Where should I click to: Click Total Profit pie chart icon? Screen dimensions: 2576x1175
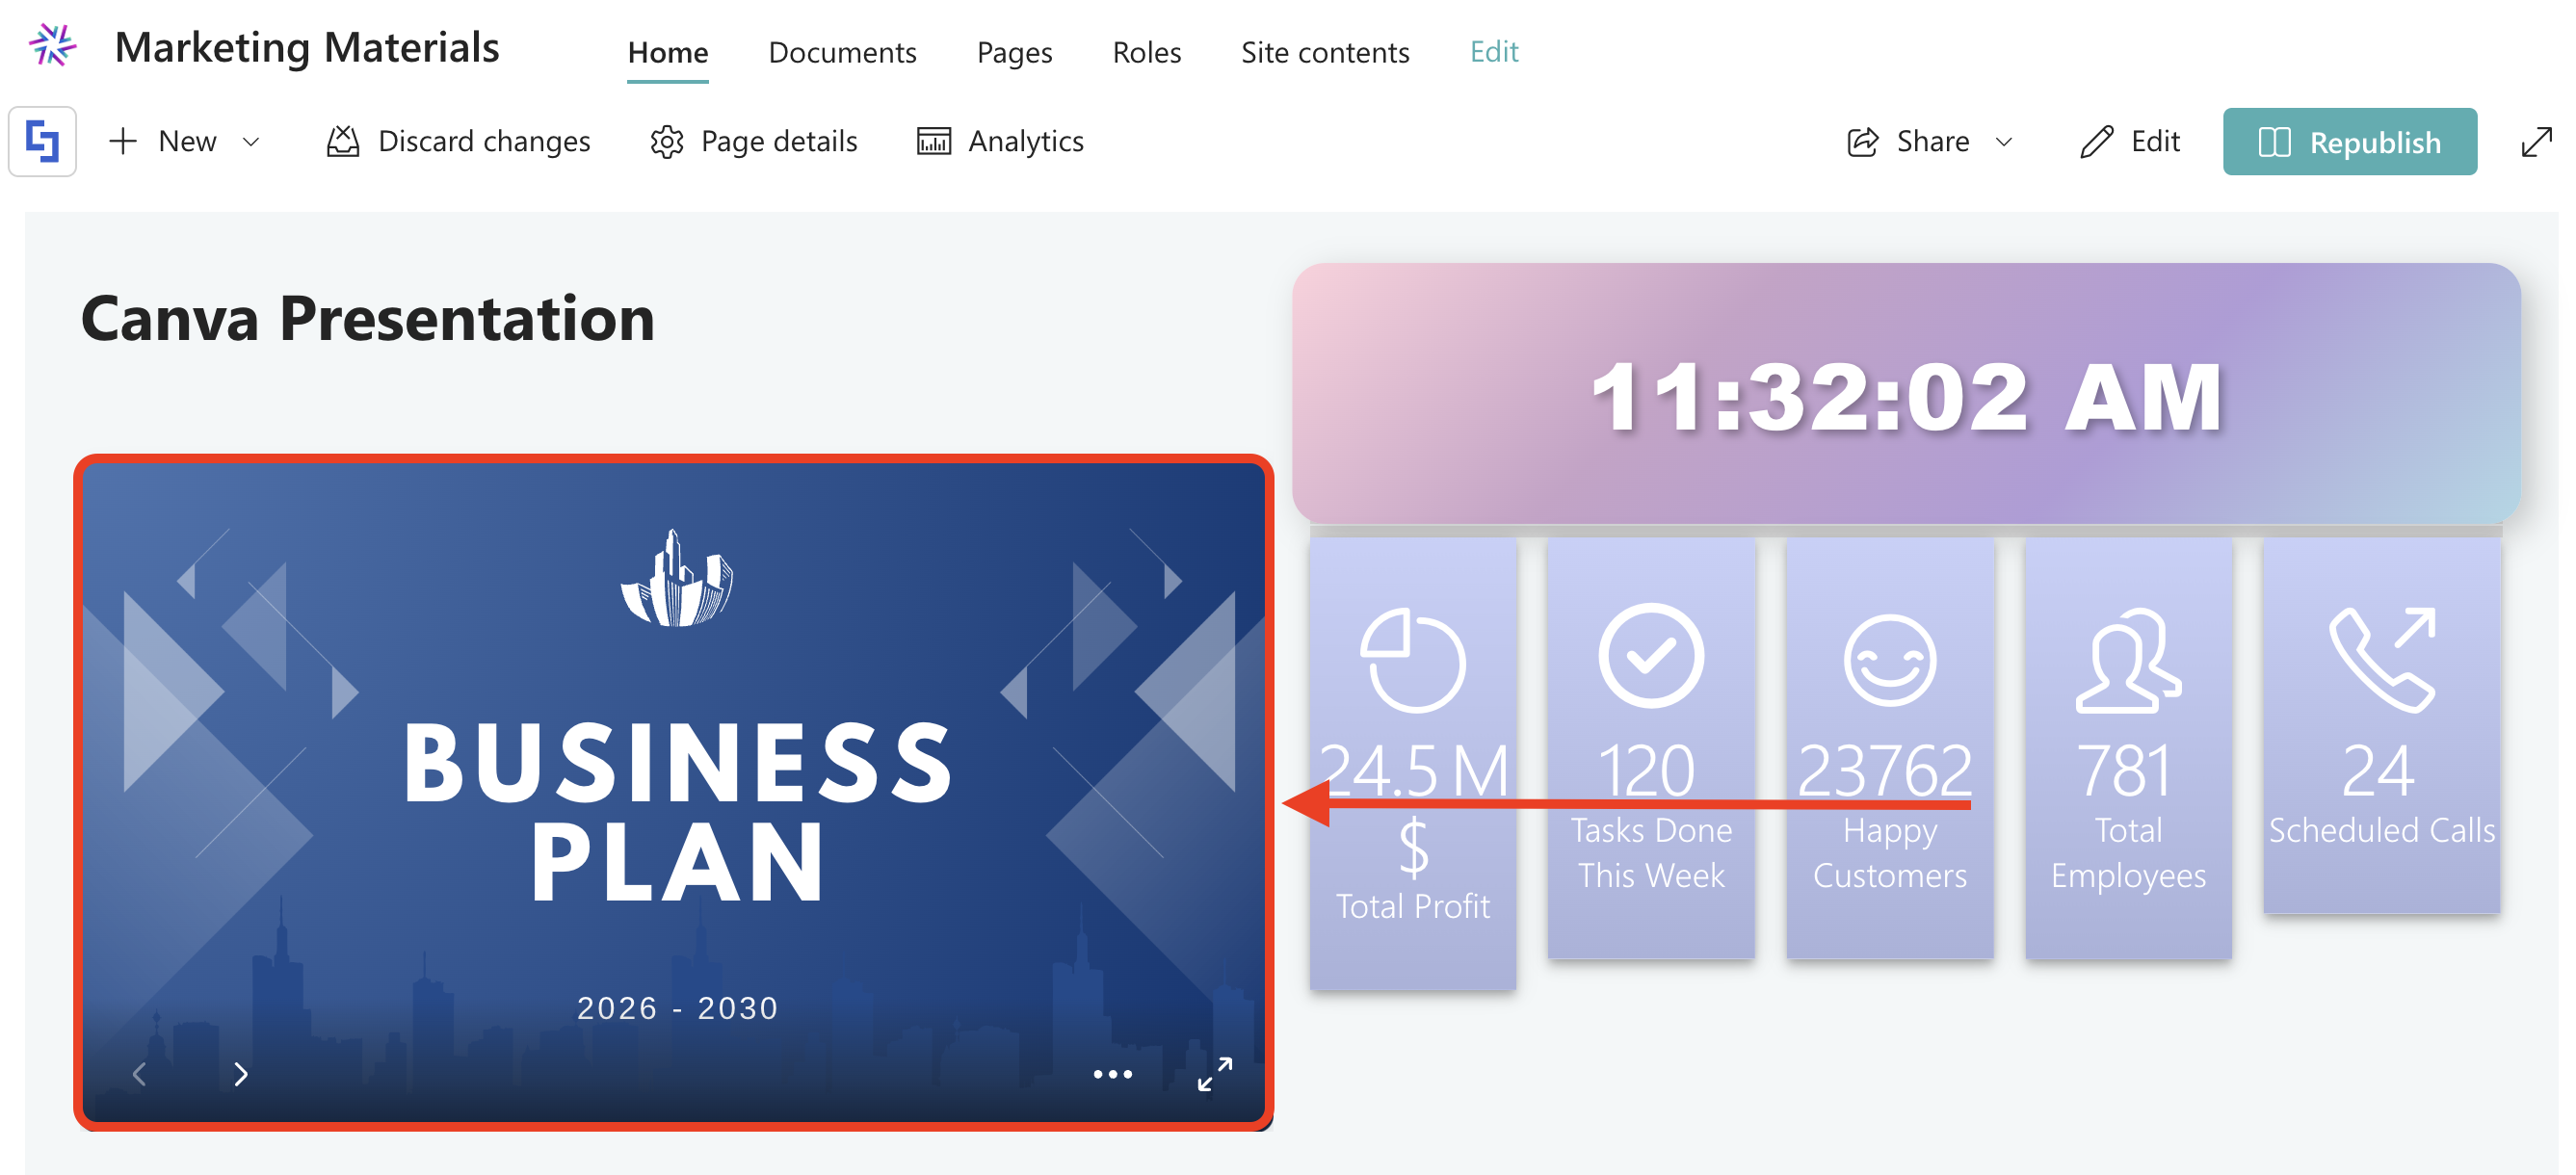1412,660
